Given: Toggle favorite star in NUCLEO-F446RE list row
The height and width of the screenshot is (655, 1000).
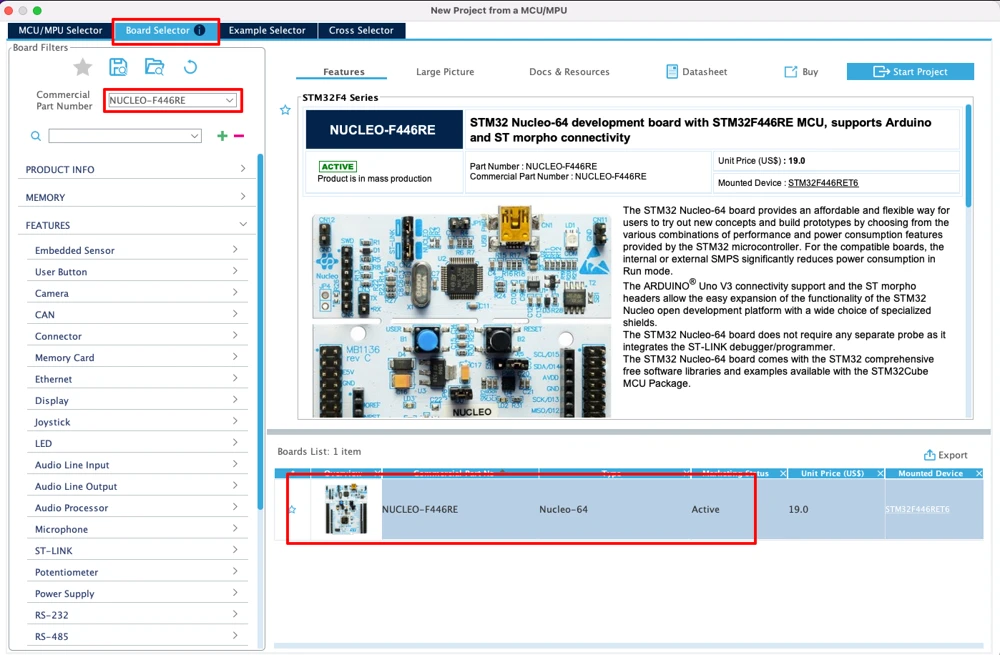Looking at the screenshot, I should [x=292, y=510].
